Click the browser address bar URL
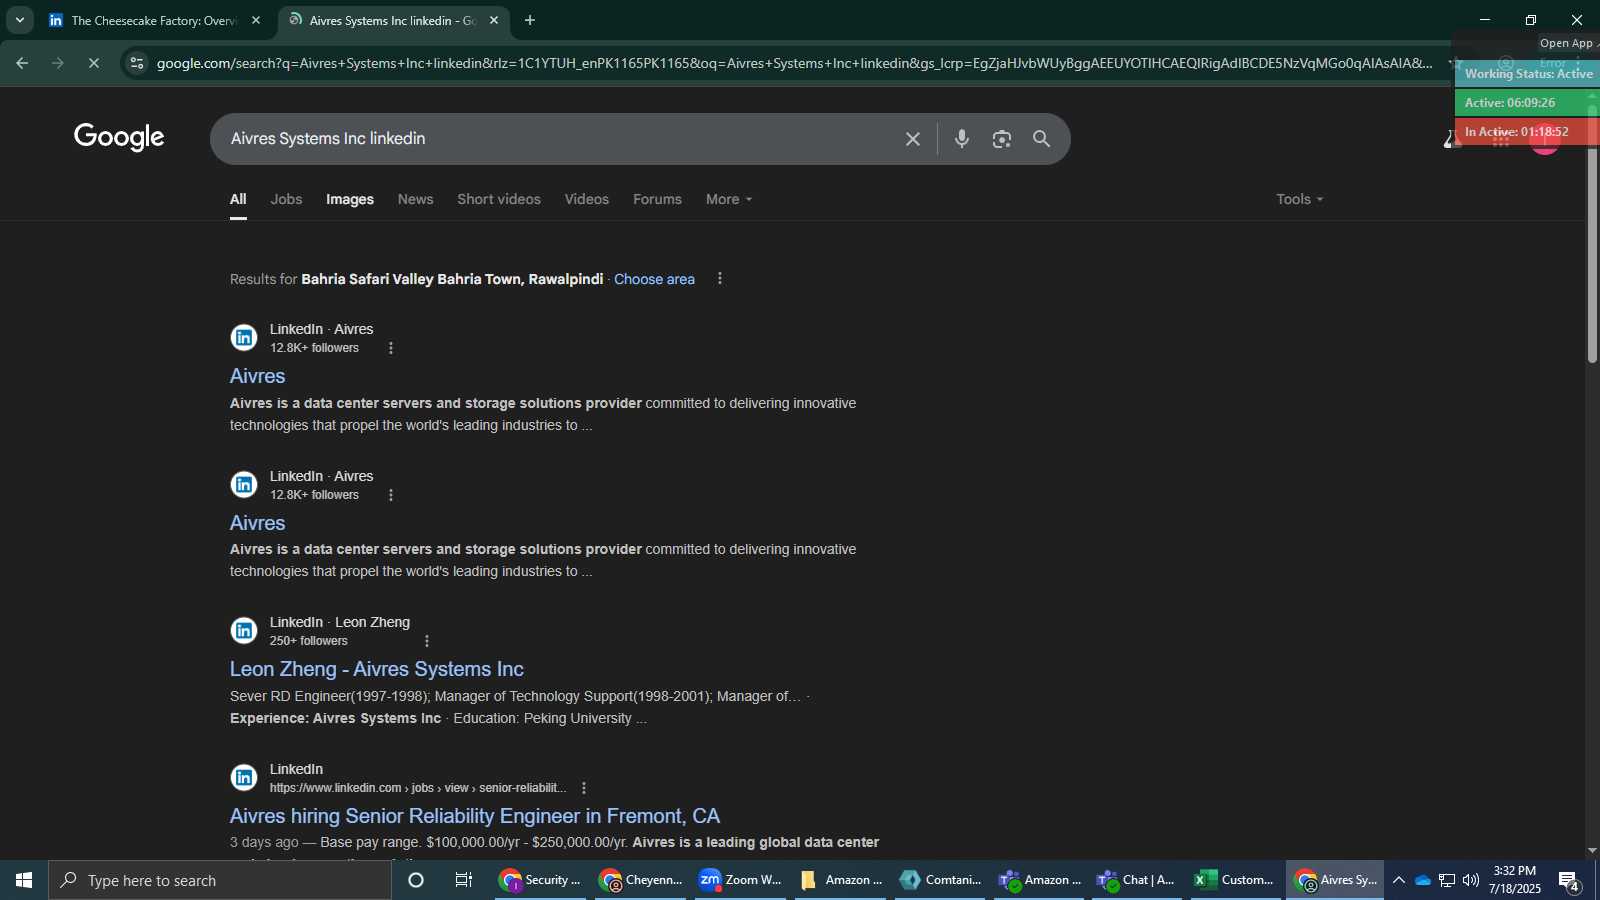The width and height of the screenshot is (1600, 900). (x=794, y=63)
